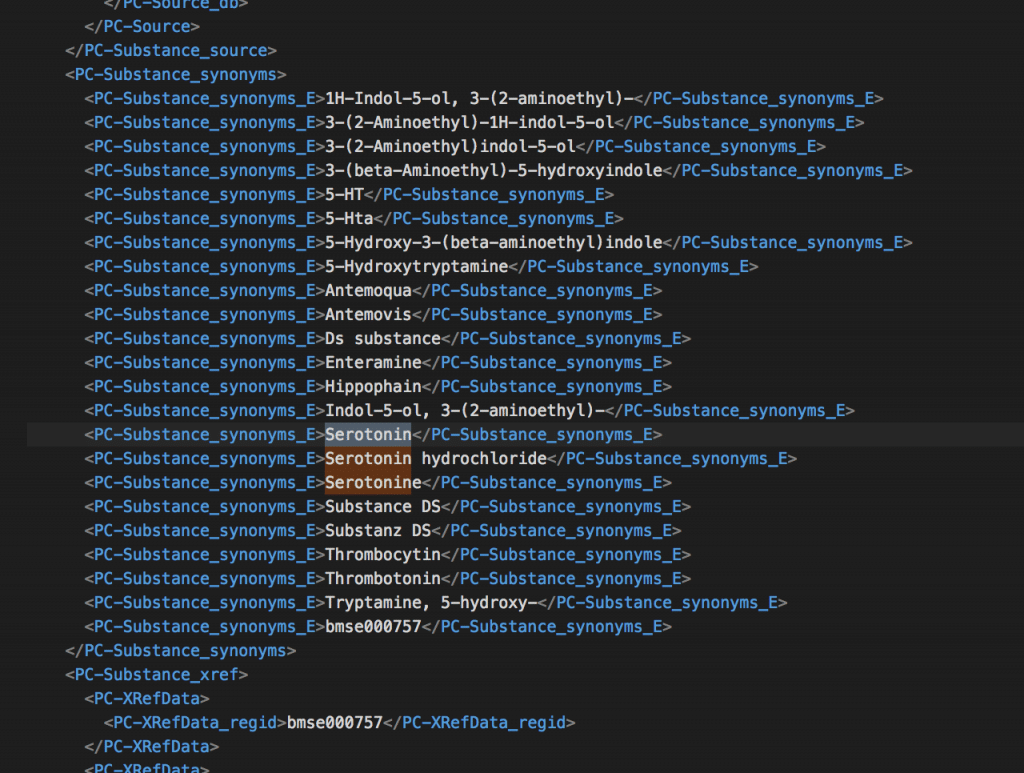
Task: Click '3-(2-Aminoethyl)indol-5-ol' synonym text
Action: (450, 146)
